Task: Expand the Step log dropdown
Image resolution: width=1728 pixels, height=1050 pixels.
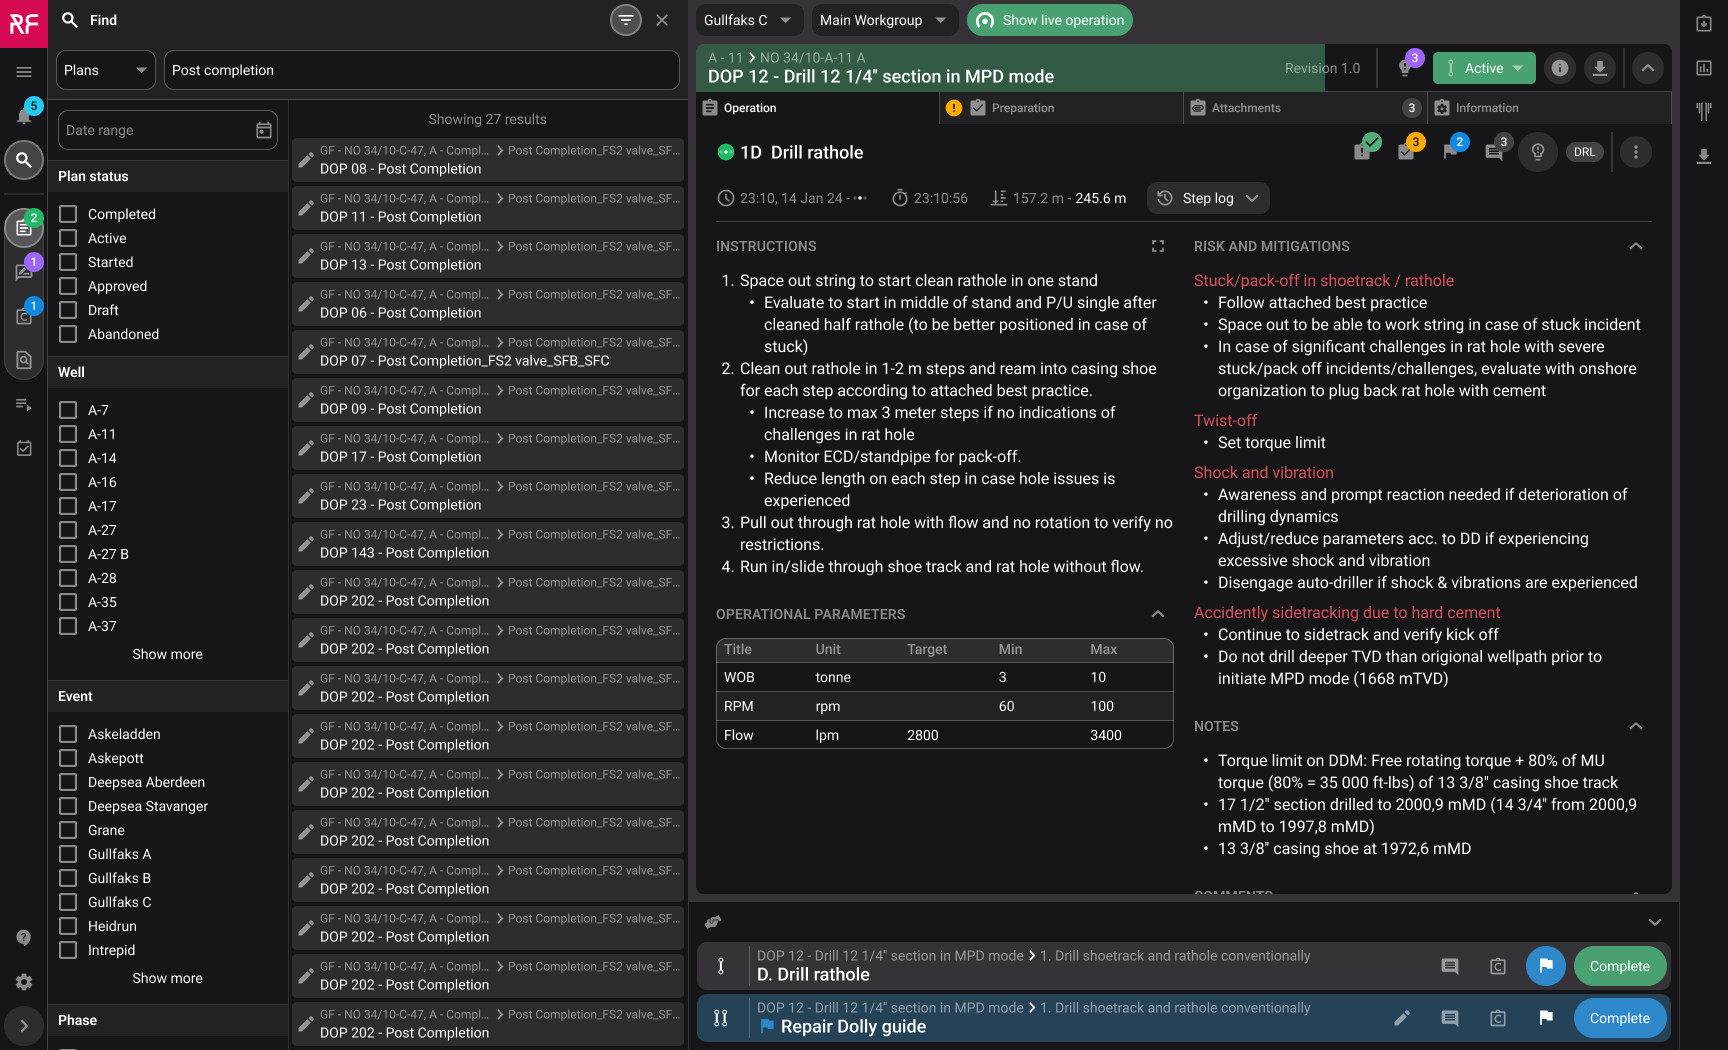Action: click(x=1208, y=198)
